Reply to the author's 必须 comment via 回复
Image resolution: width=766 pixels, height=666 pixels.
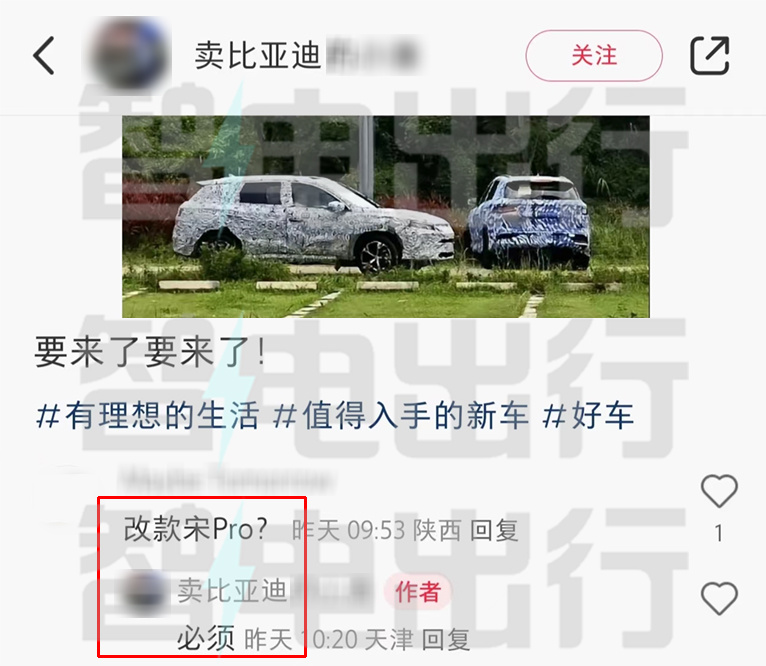pyautogui.click(x=446, y=640)
